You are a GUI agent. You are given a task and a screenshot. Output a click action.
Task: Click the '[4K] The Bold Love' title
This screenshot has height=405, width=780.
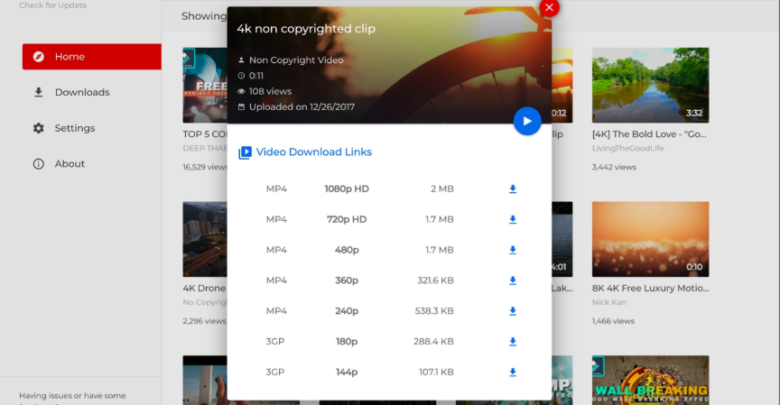coord(649,134)
